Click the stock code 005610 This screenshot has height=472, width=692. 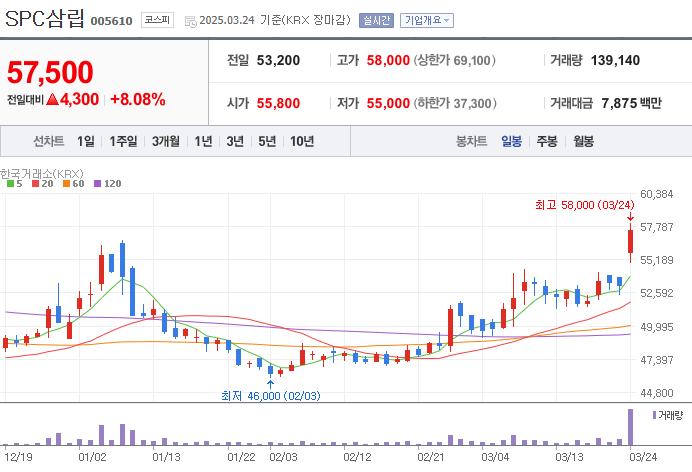coord(111,21)
